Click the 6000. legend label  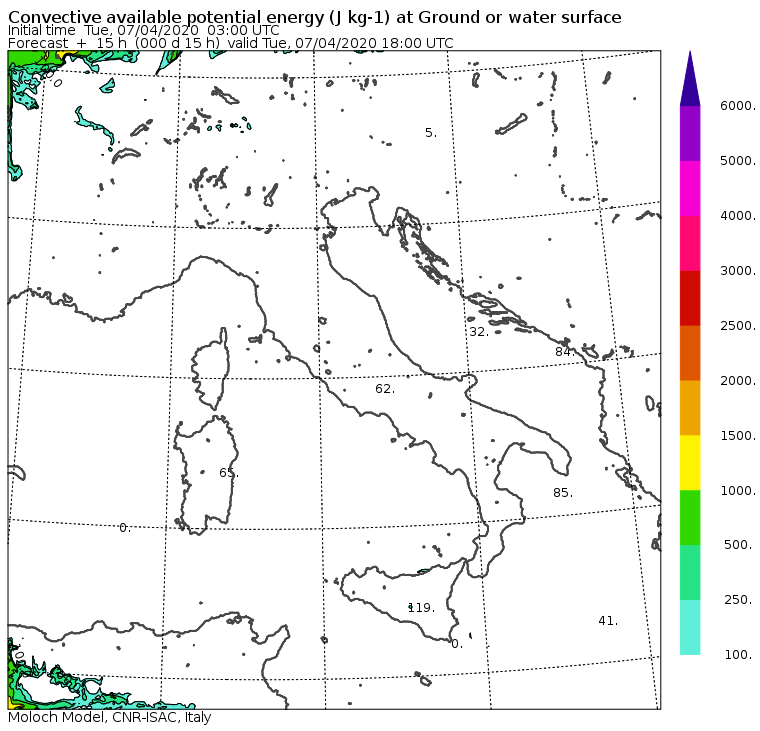point(737,106)
